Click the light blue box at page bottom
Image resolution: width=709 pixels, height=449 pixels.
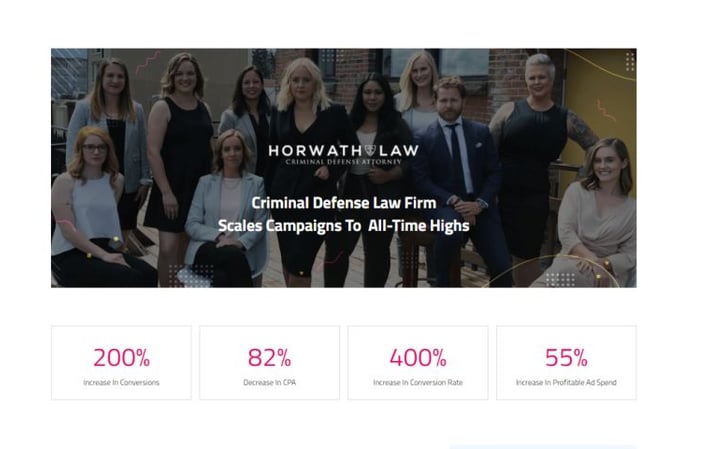click(543, 447)
